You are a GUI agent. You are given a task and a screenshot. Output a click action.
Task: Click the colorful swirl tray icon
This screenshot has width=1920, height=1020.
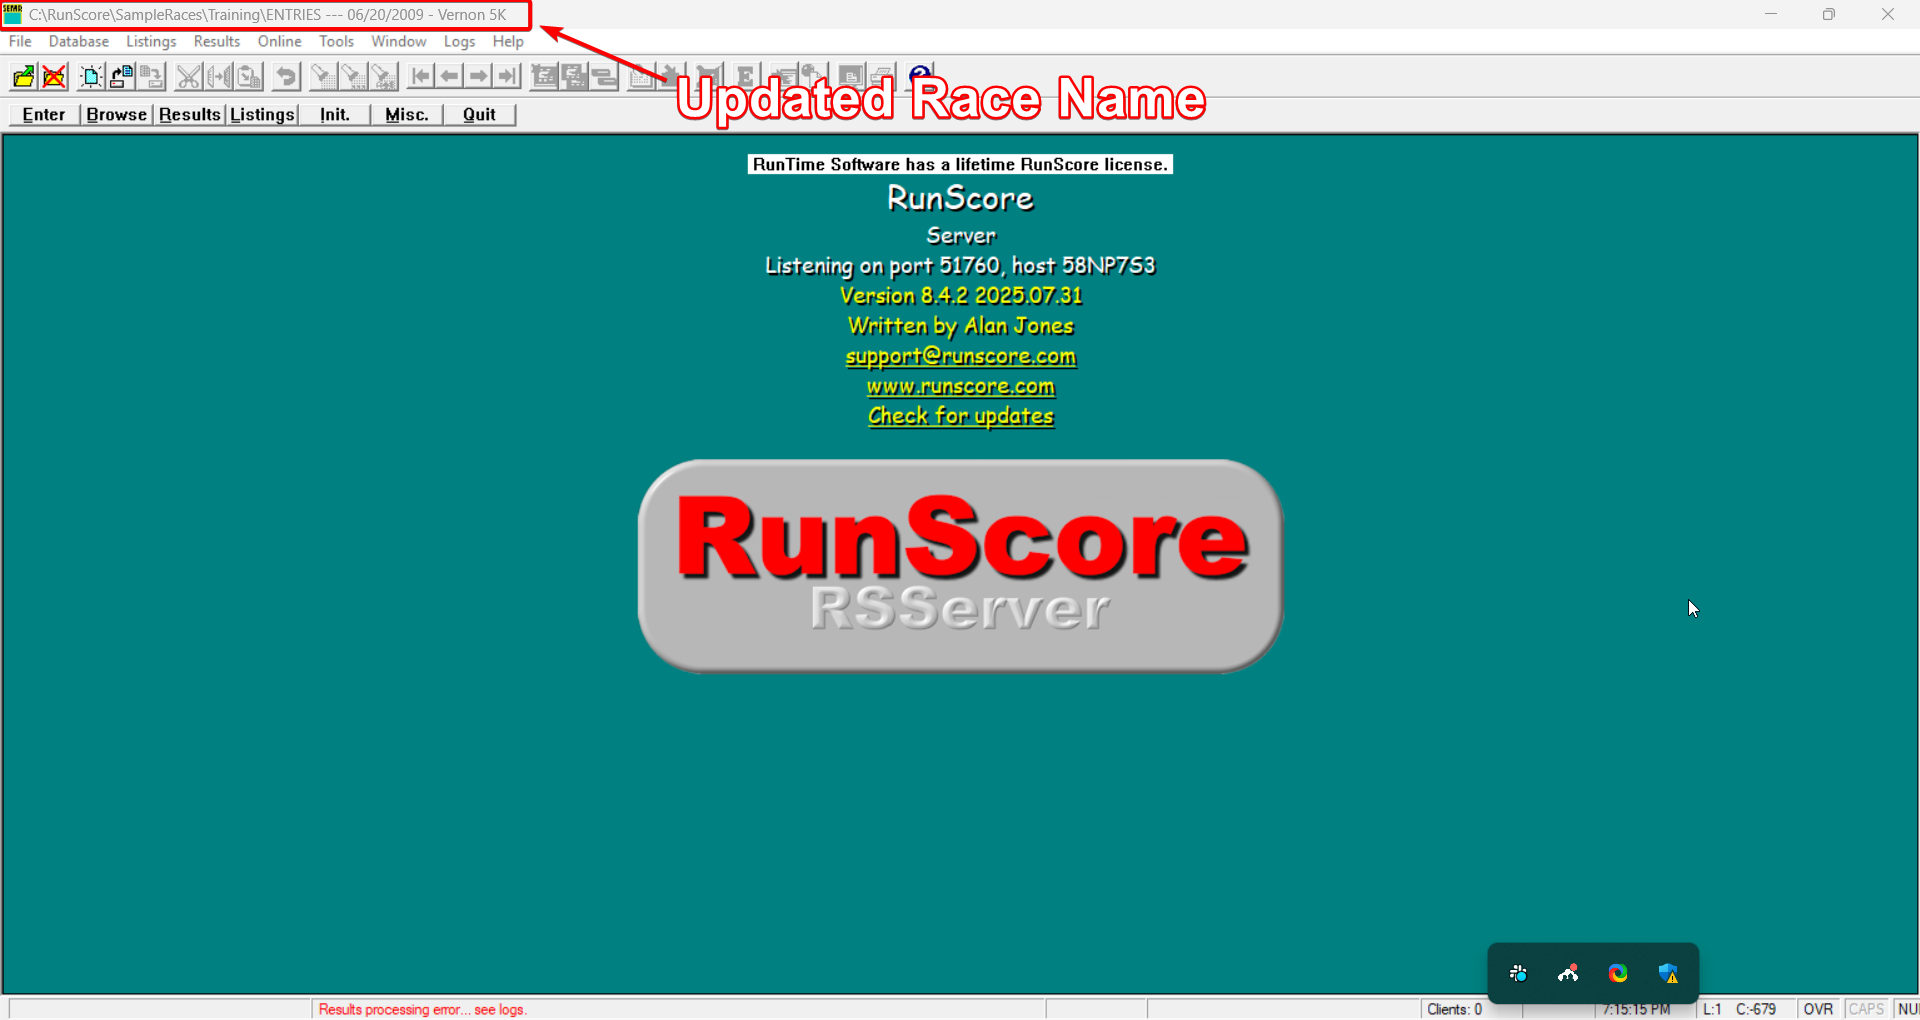pyautogui.click(x=1618, y=973)
